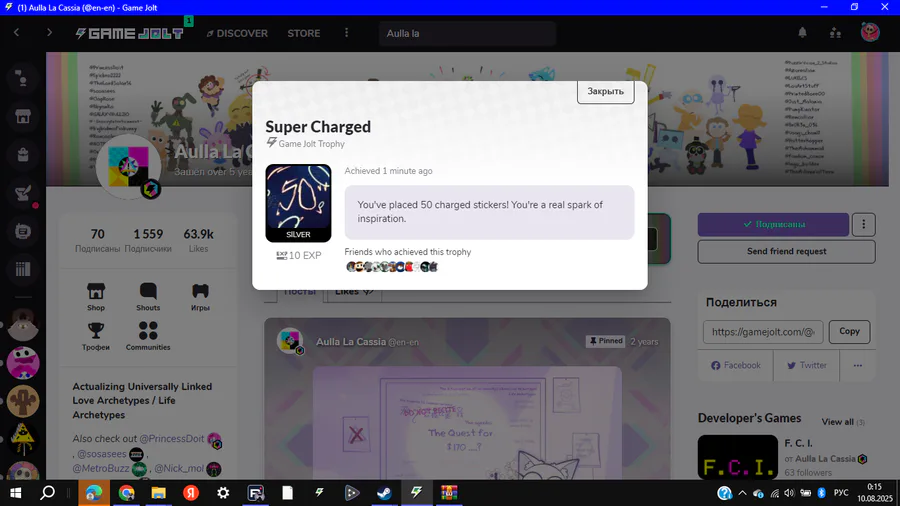Viewport: 900px width, 506px height.
Task: Open the profile Трофеи trophy icon
Action: coord(96,336)
